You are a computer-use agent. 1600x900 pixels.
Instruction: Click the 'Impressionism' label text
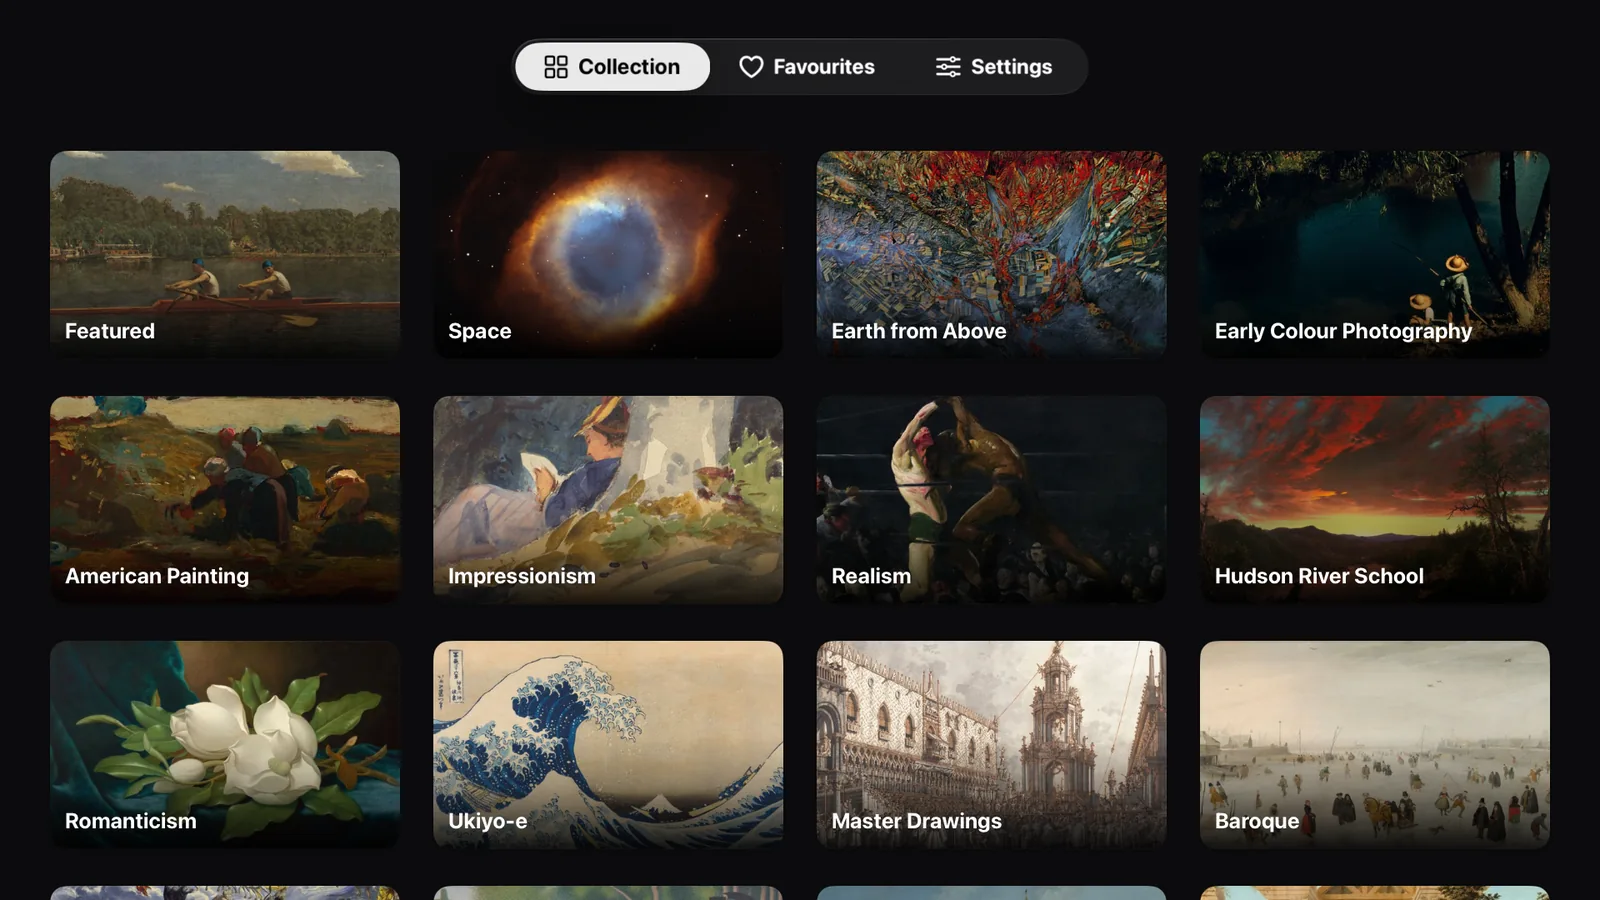522,577
